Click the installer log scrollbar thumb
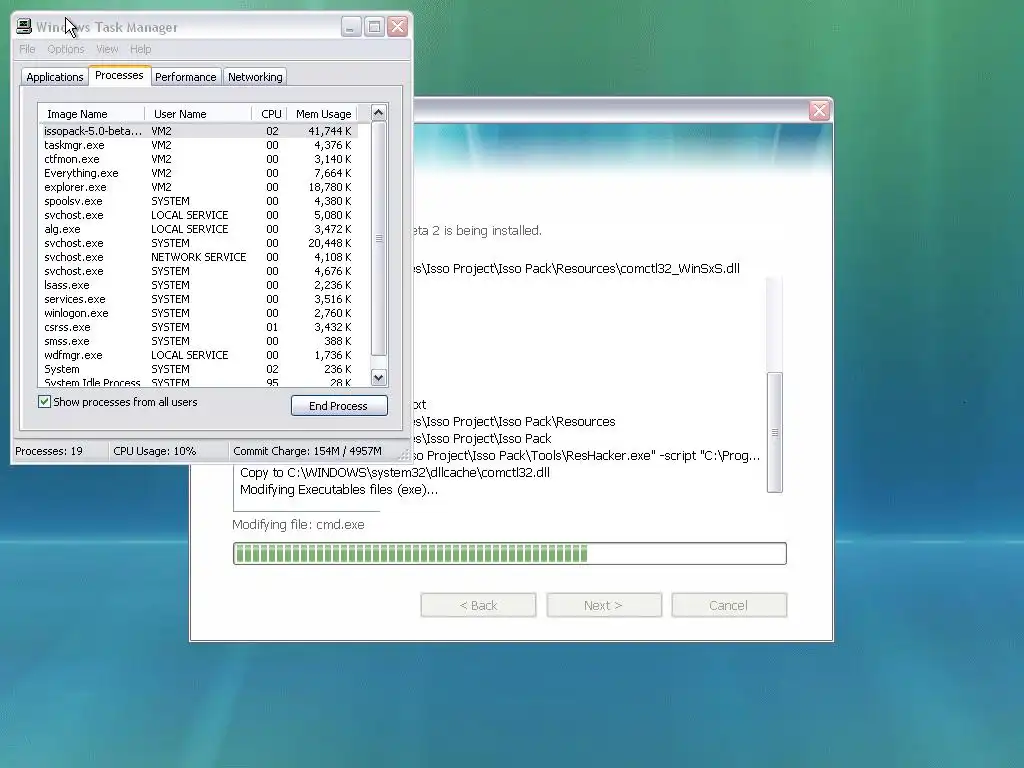The image size is (1024, 768). tap(775, 432)
